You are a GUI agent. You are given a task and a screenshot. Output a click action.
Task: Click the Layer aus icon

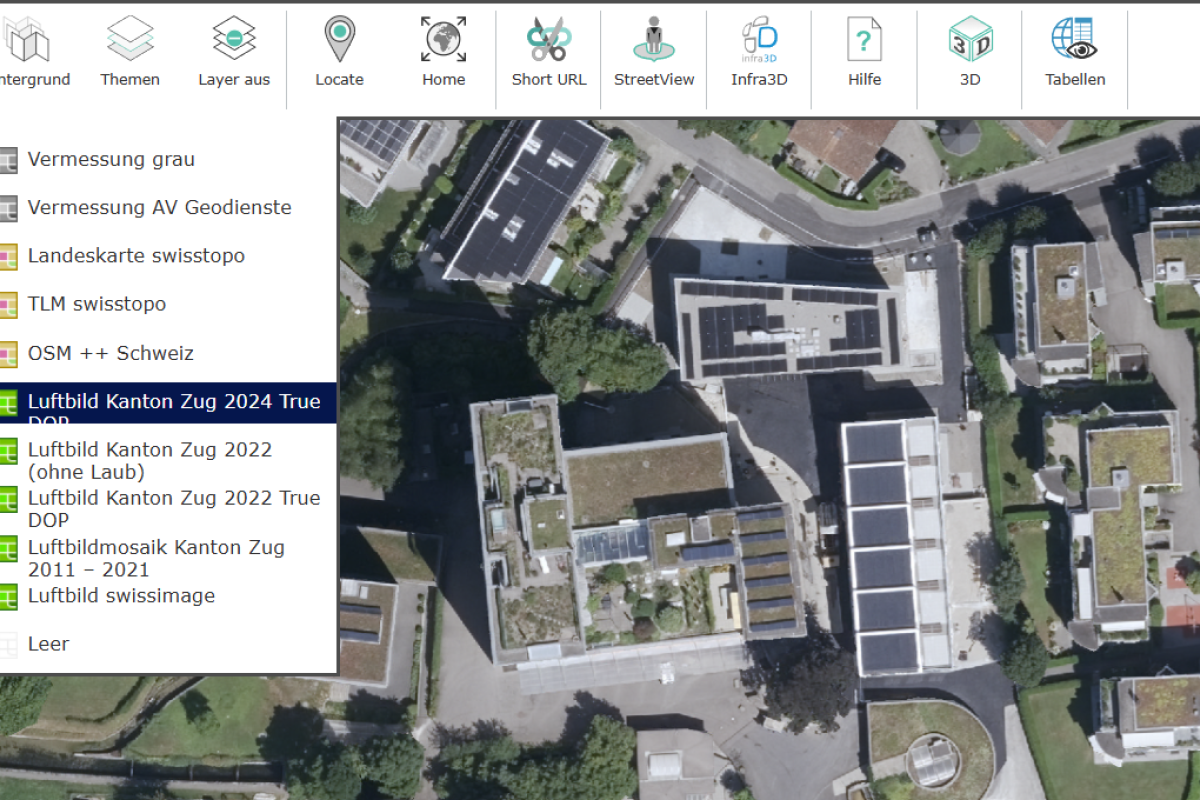pyautogui.click(x=234, y=40)
